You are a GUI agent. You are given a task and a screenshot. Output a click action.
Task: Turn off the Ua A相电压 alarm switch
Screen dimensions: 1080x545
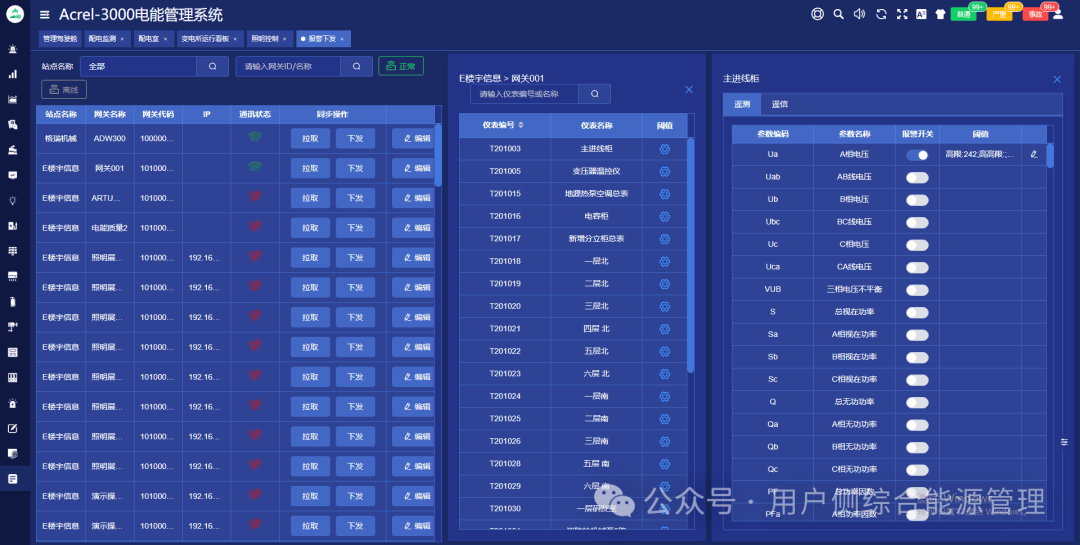pos(917,155)
